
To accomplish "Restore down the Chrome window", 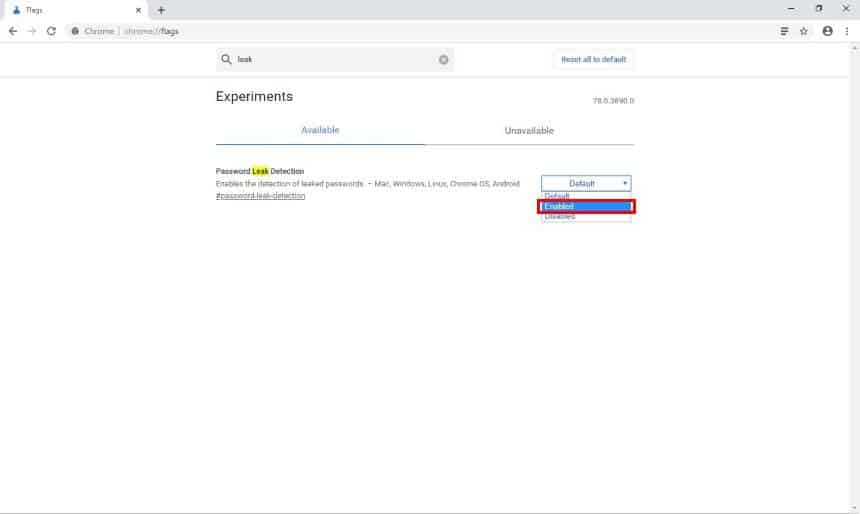I will tap(818, 9).
